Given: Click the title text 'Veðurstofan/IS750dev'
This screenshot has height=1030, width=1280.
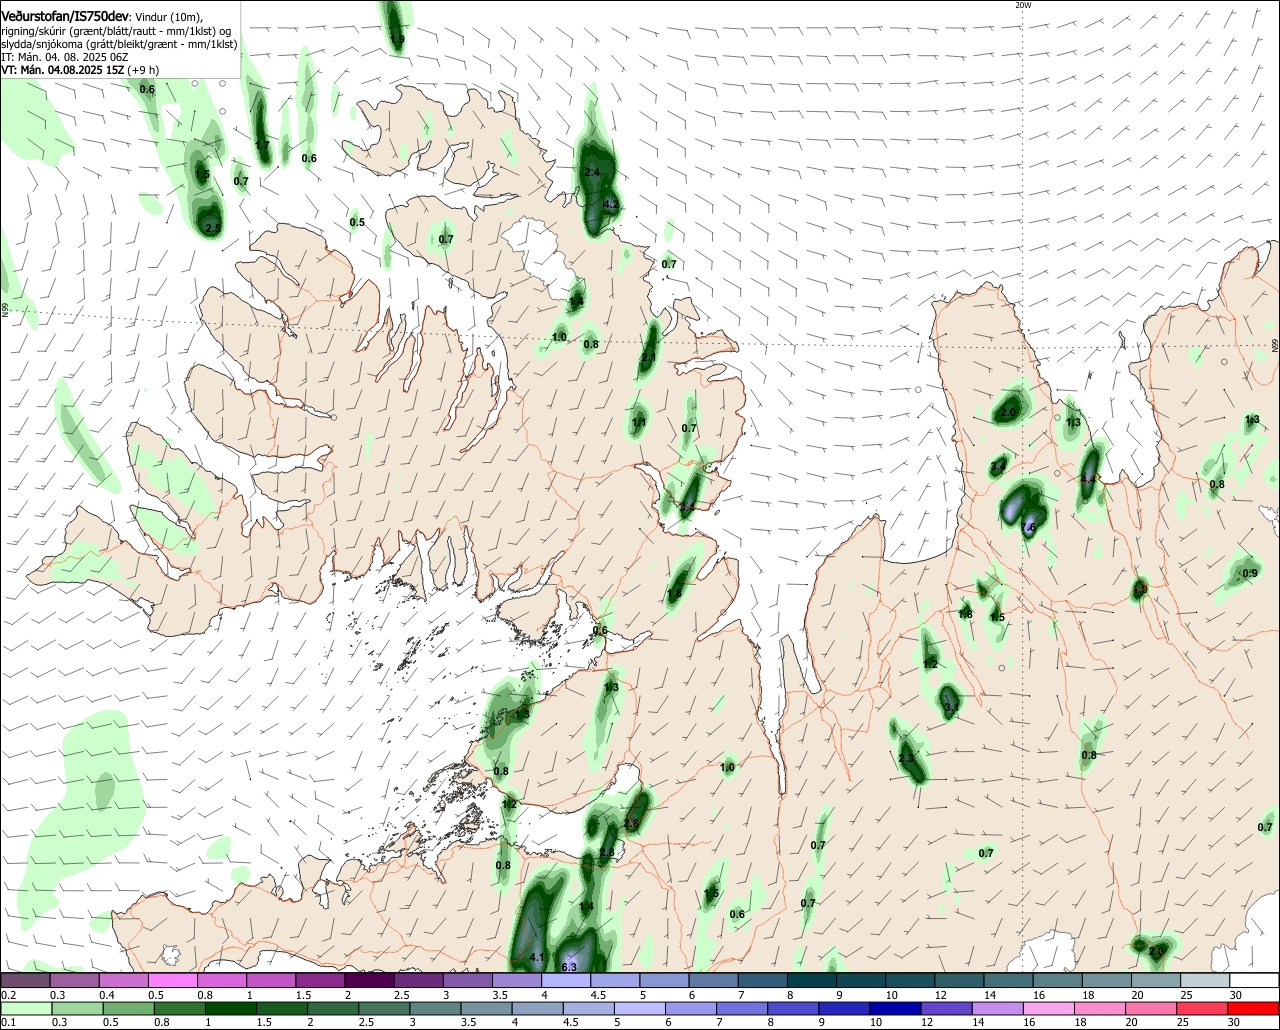Looking at the screenshot, I should (x=65, y=16).
